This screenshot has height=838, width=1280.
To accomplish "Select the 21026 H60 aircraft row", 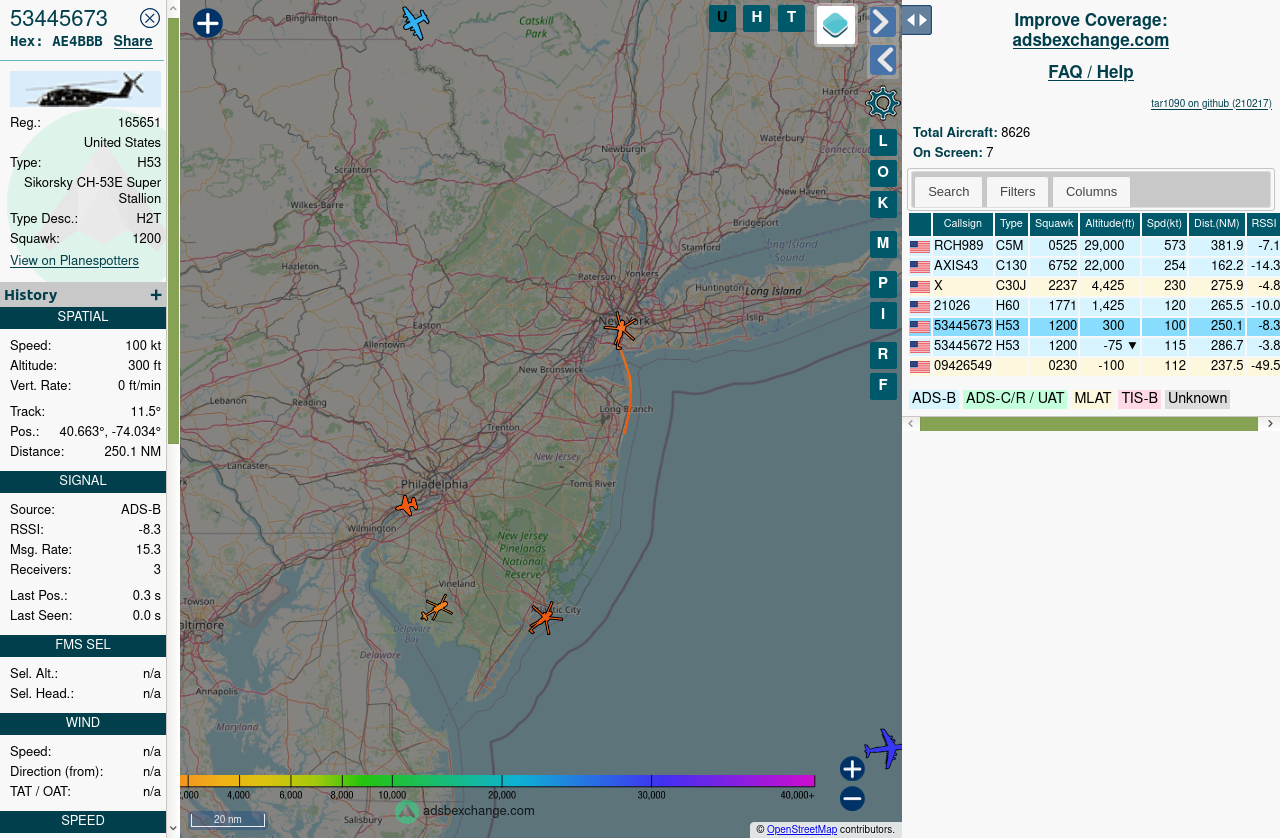I will coord(1094,306).
